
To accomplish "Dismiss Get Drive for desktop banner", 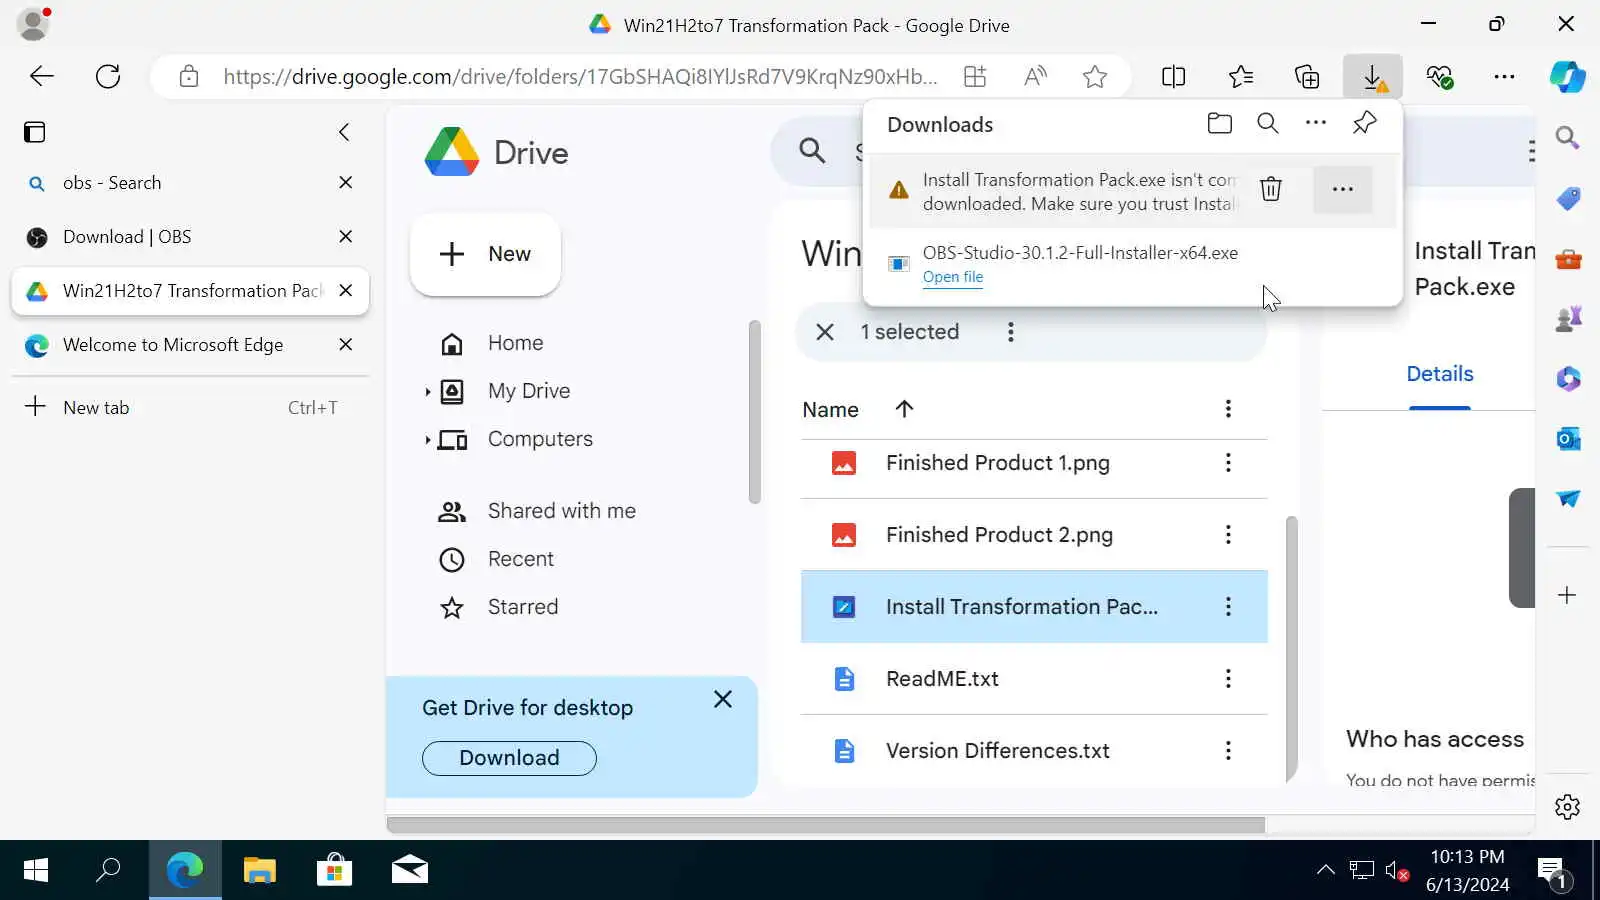I will 723,699.
